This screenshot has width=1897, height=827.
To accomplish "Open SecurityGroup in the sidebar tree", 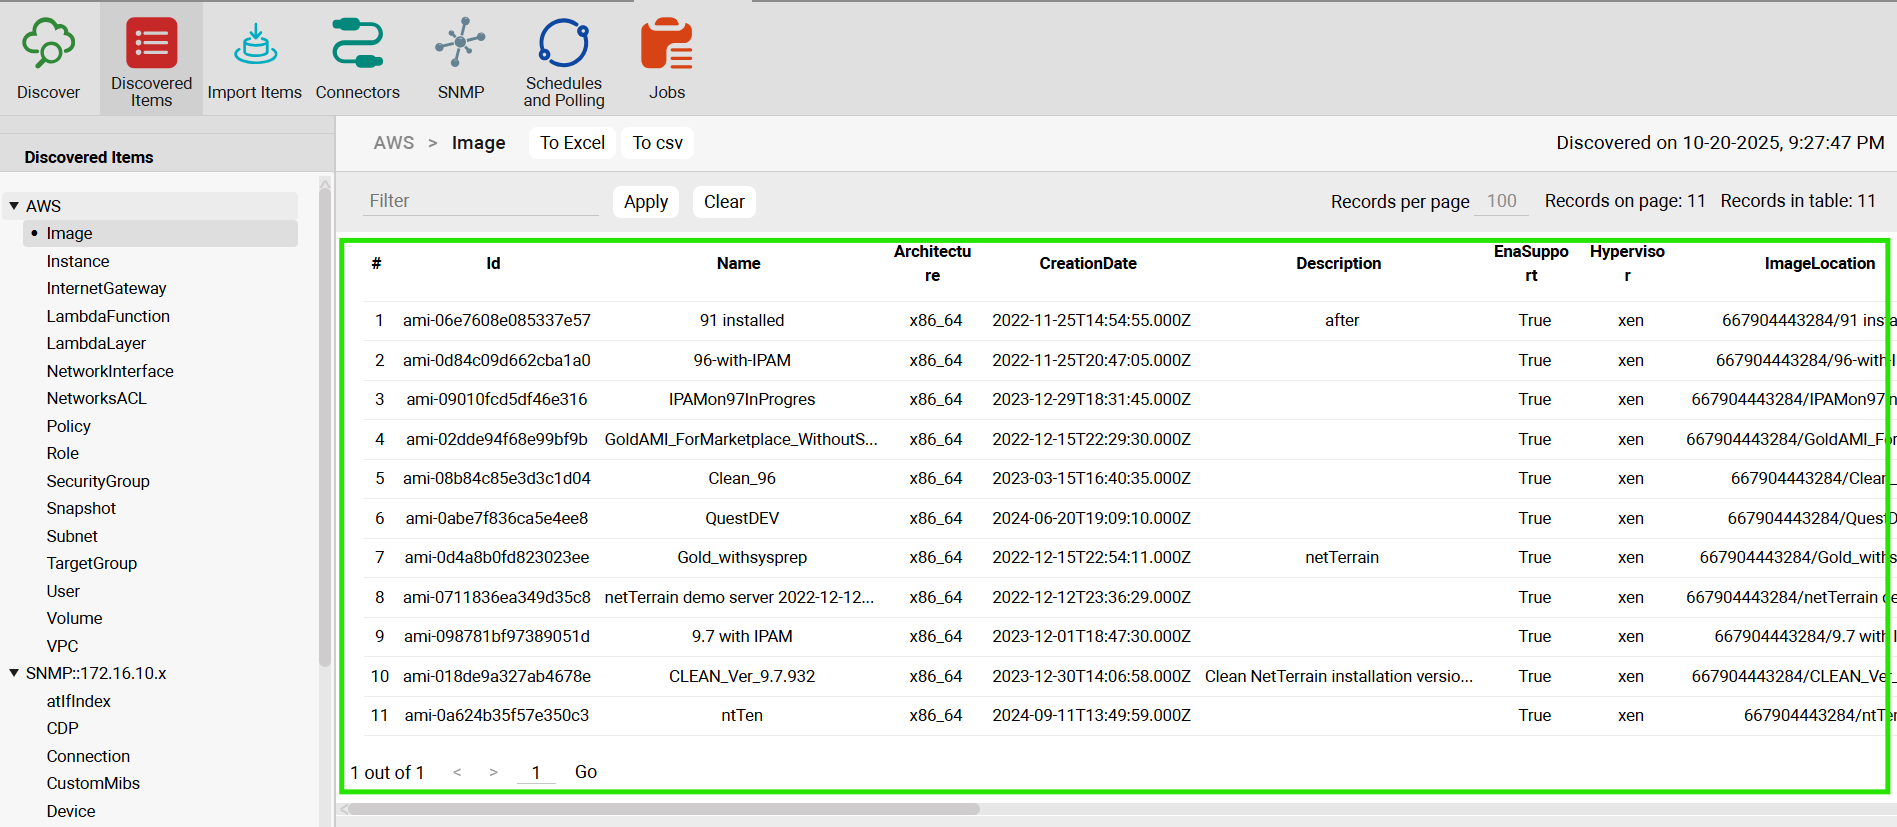I will pyautogui.click(x=98, y=481).
